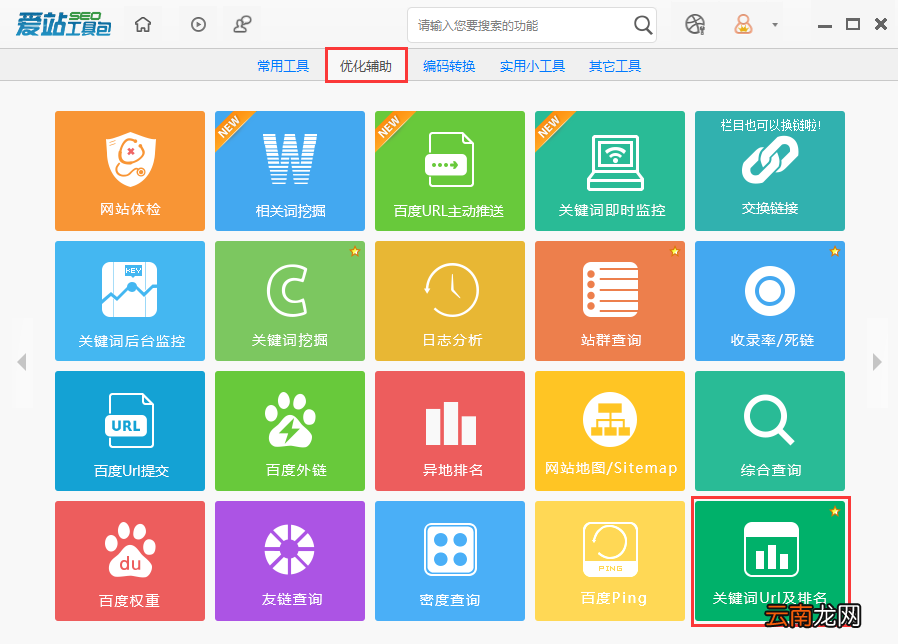The height and width of the screenshot is (644, 898).
Task: Click the 爱站SEO工具包 logo
Action: (63, 24)
